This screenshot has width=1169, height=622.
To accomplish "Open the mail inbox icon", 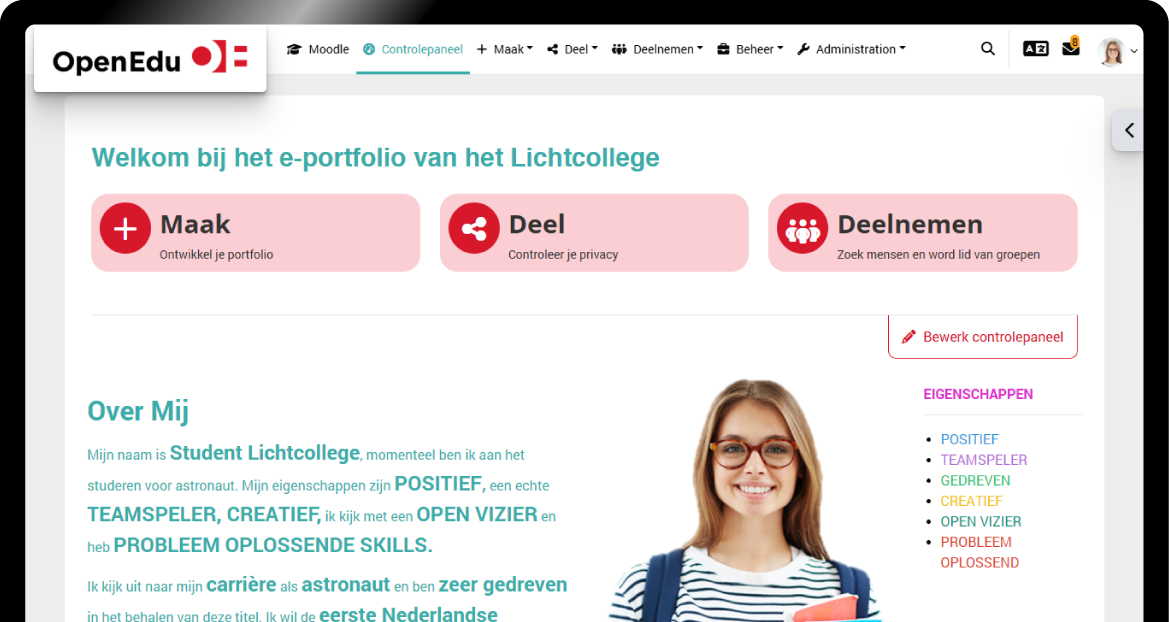I will pos(1071,48).
